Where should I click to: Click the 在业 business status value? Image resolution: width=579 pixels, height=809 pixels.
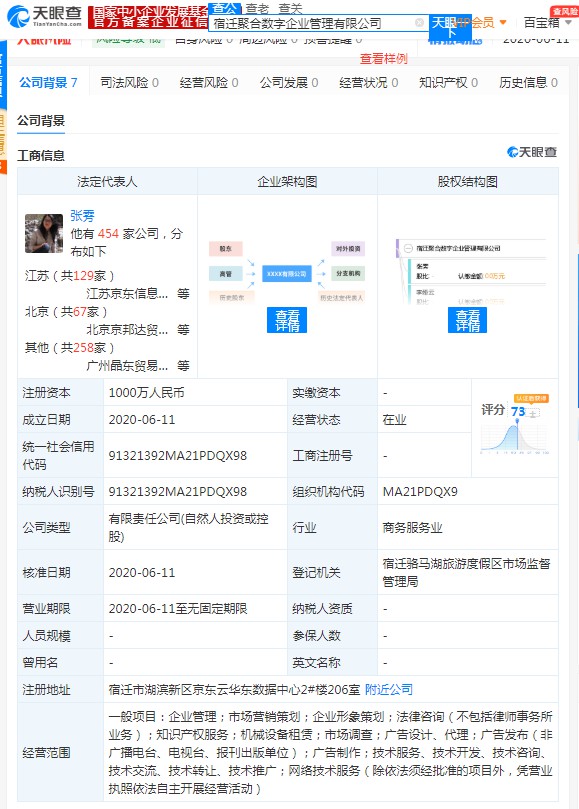pyautogui.click(x=394, y=419)
